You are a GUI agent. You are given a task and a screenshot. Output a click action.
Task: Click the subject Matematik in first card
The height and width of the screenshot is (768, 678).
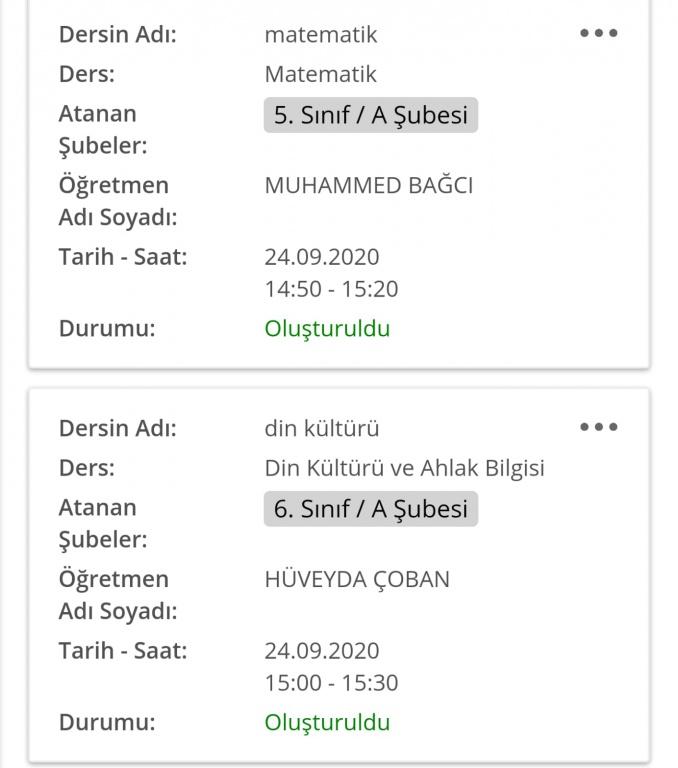coord(320,74)
